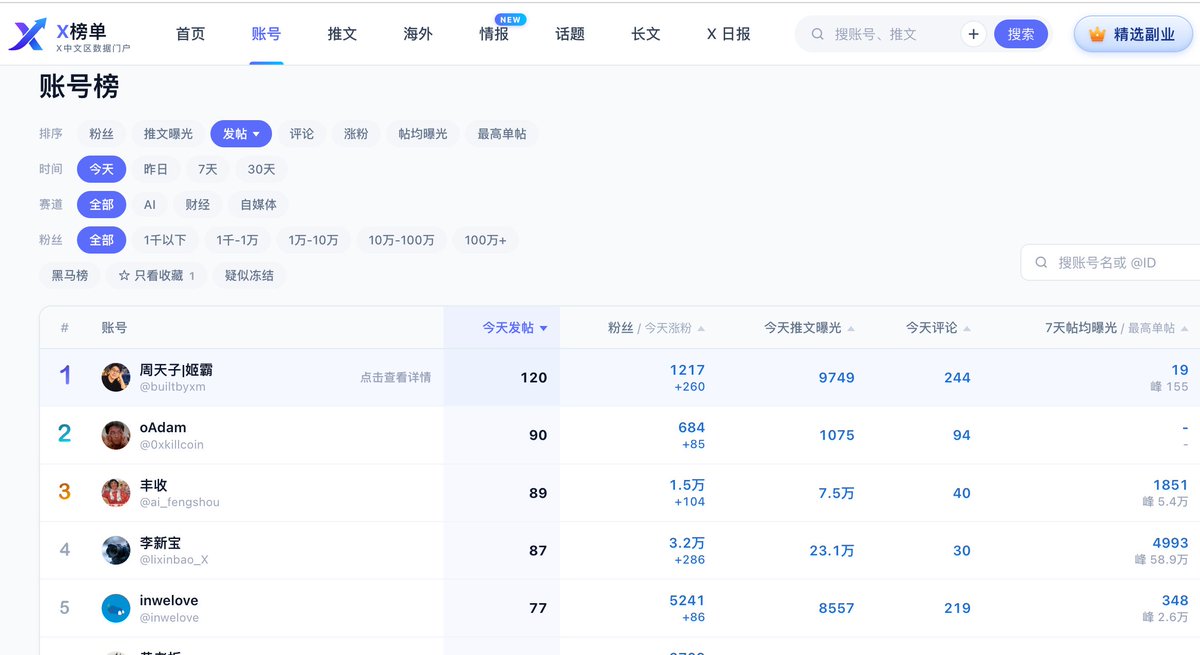Toggle 黑马榜 filter
The width and height of the screenshot is (1200, 655).
[70, 275]
